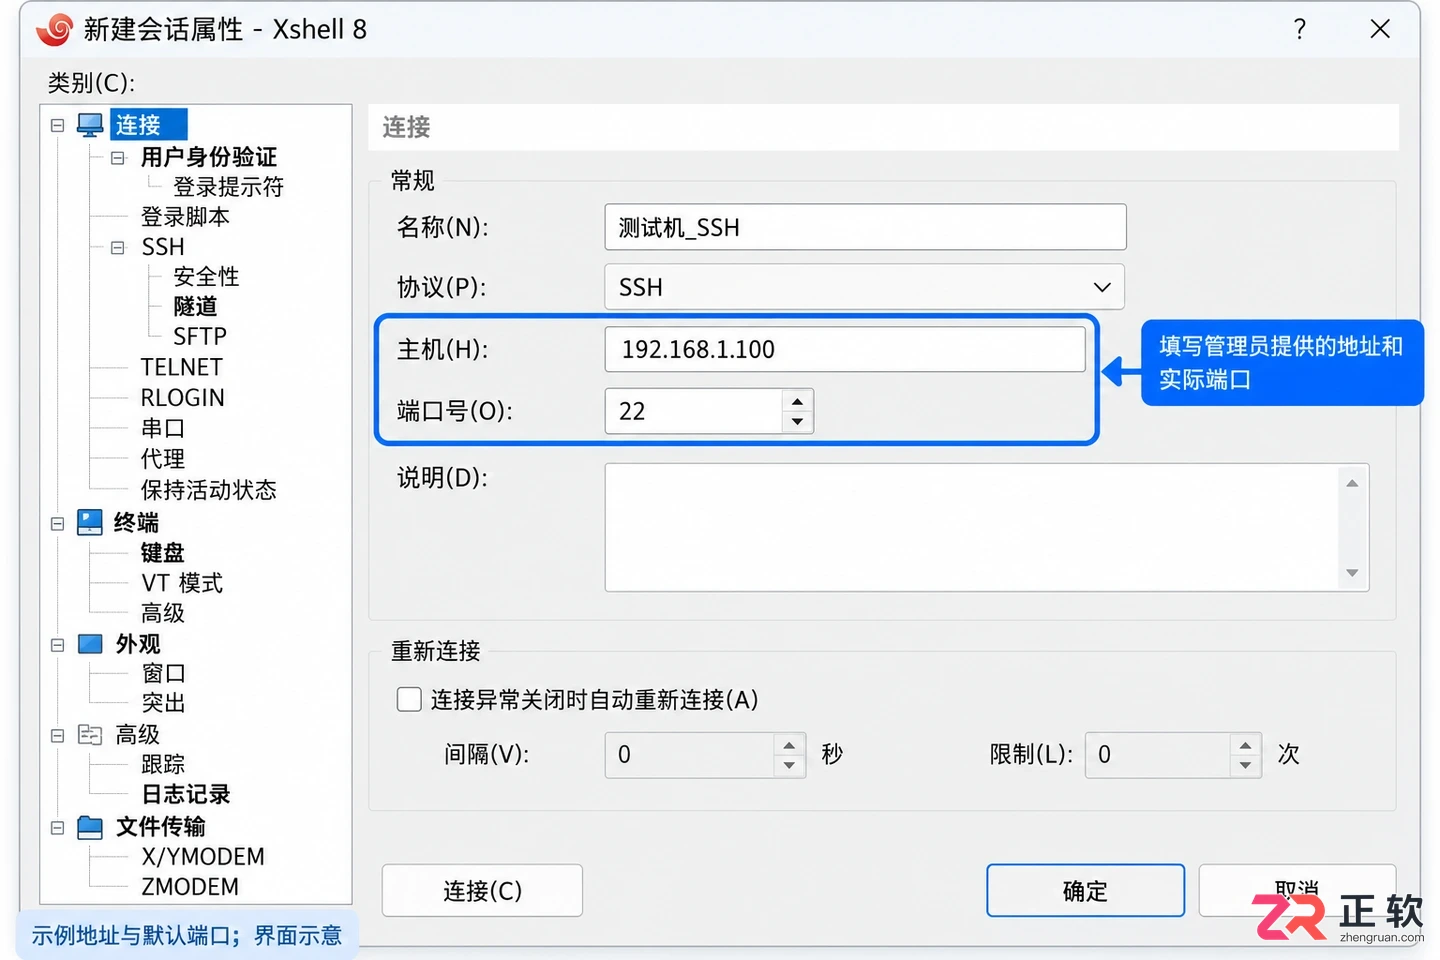Click the 端口号 port input field

coord(693,411)
